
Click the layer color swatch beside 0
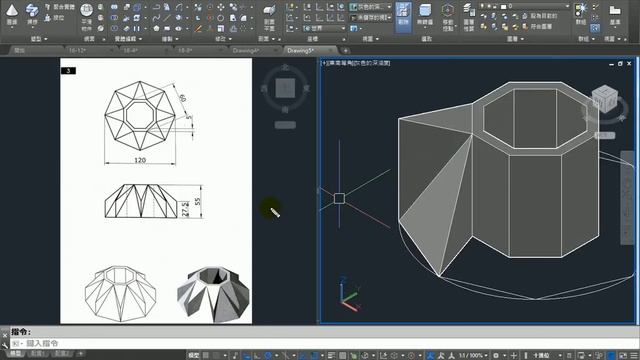504,7
